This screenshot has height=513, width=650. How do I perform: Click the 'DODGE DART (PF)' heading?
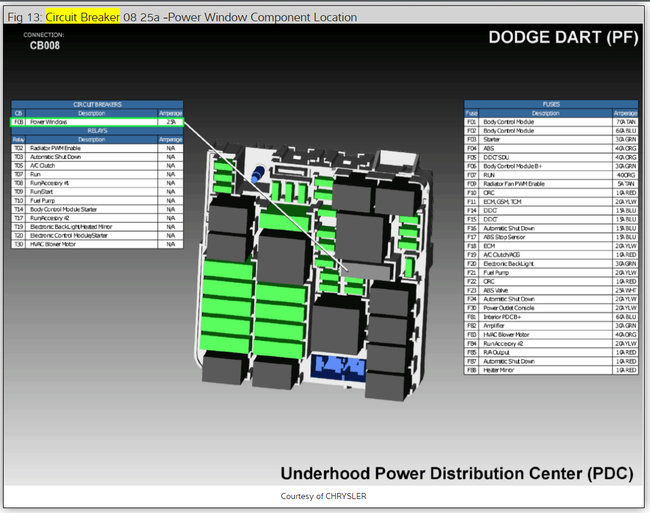[x=563, y=37]
